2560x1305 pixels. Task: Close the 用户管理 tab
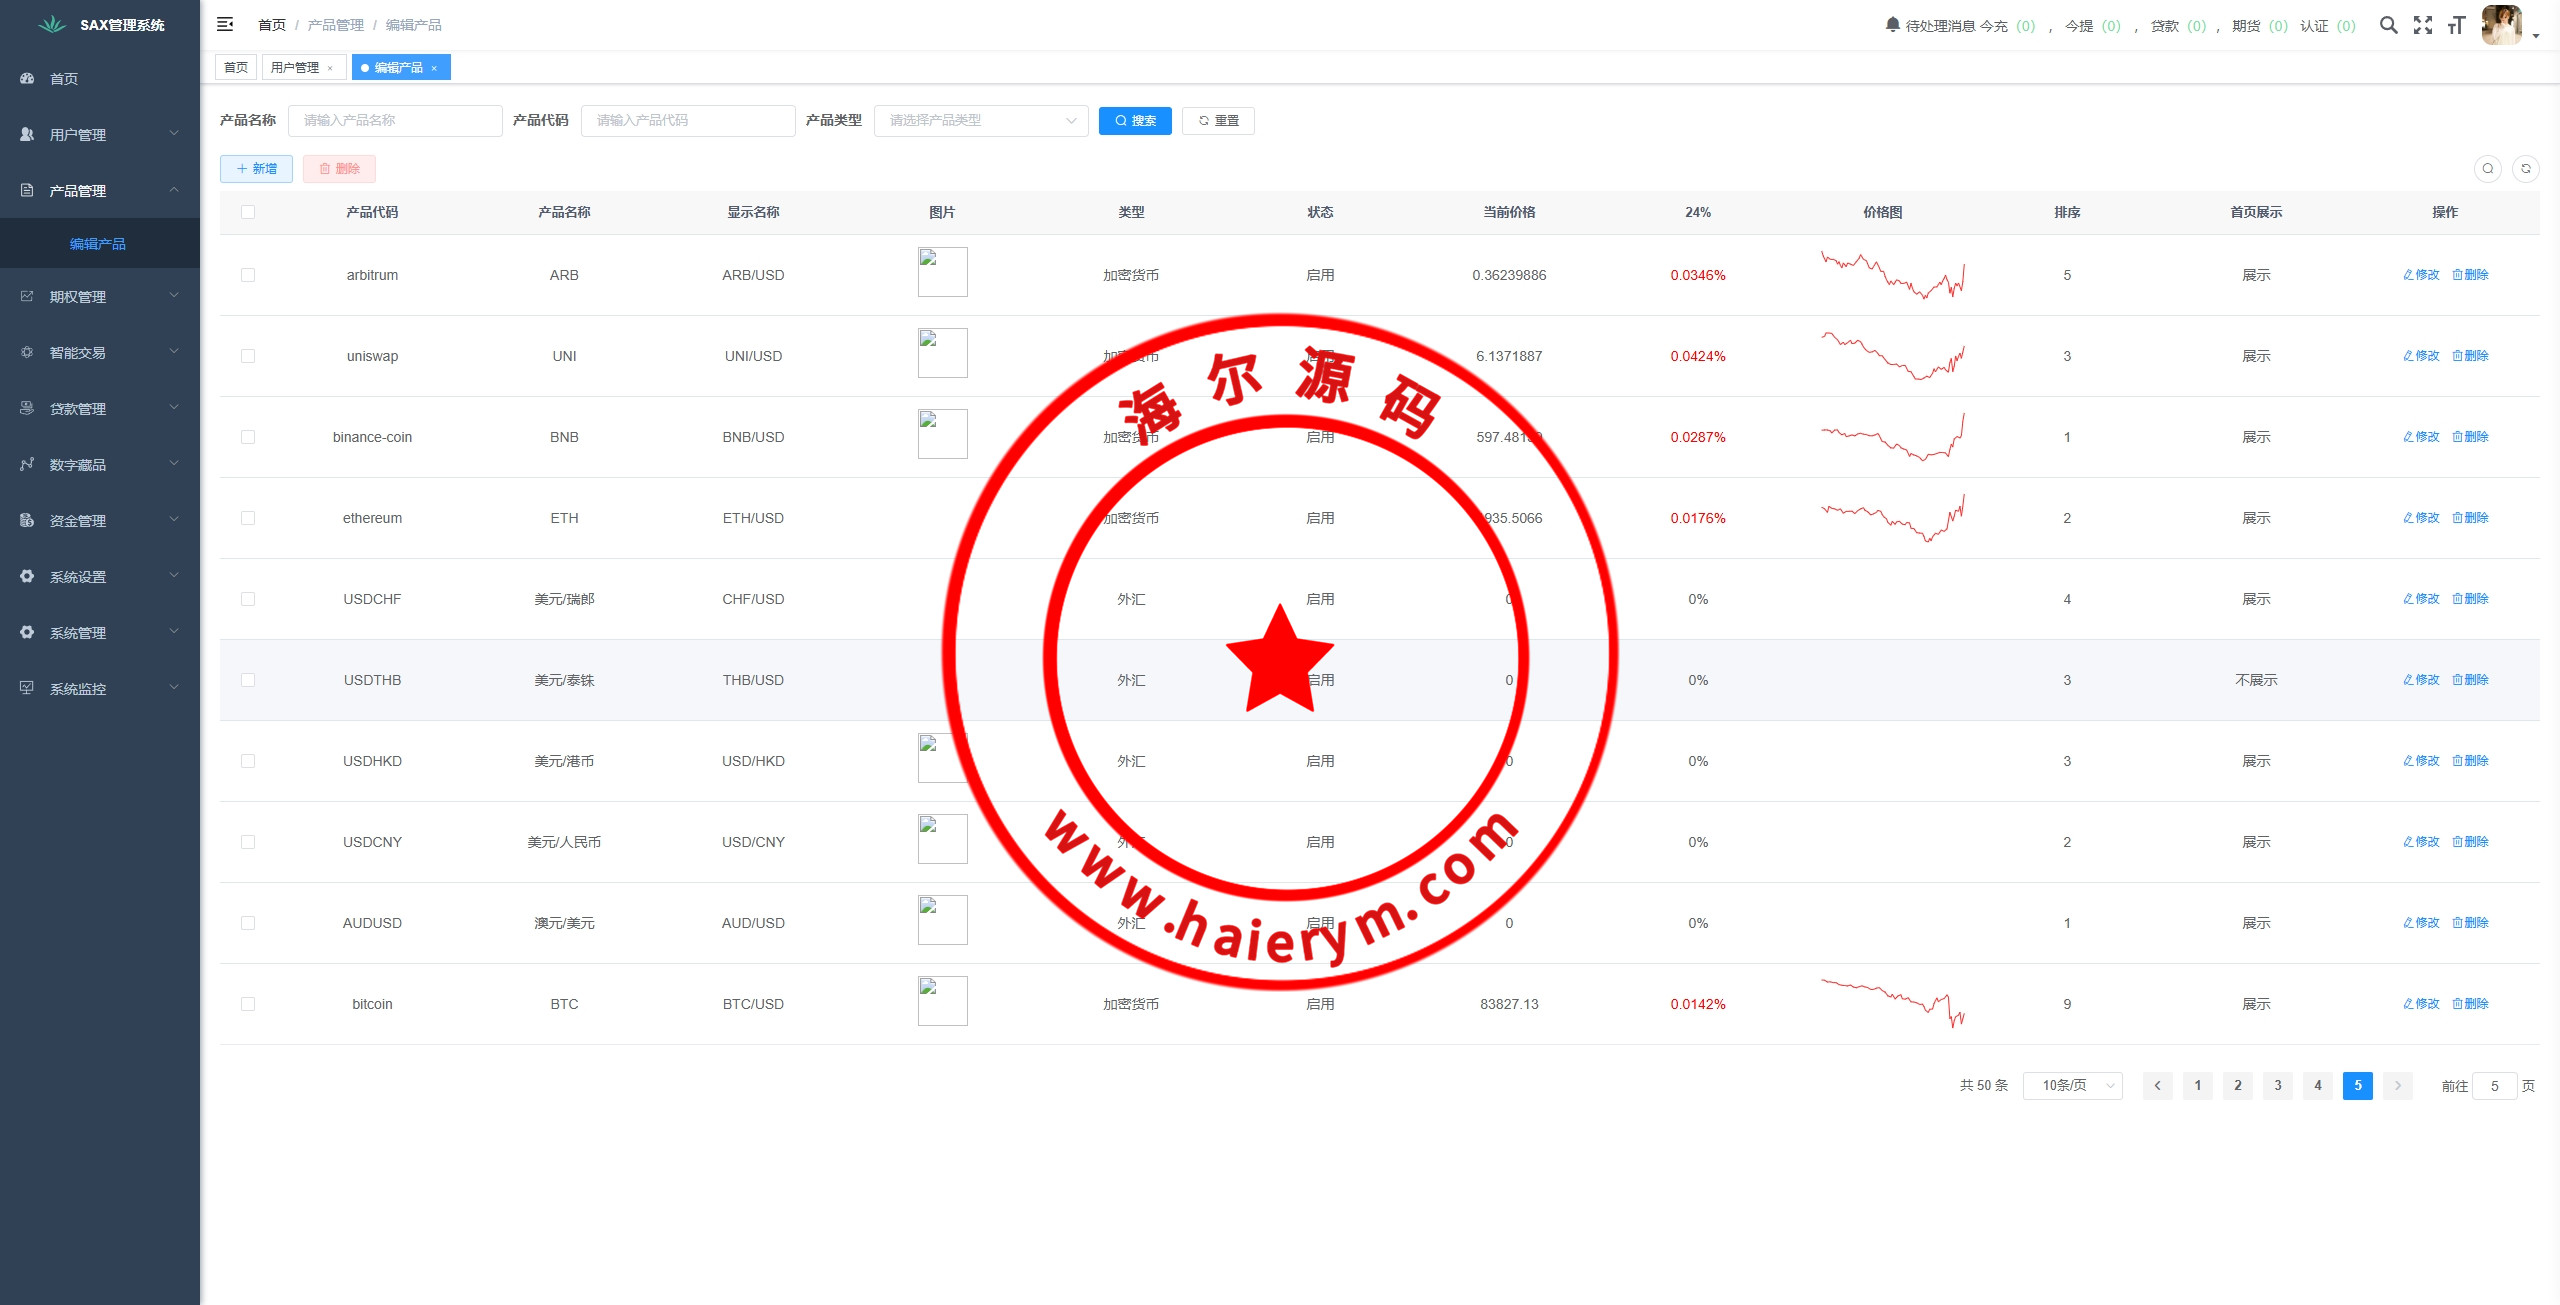coord(330,68)
